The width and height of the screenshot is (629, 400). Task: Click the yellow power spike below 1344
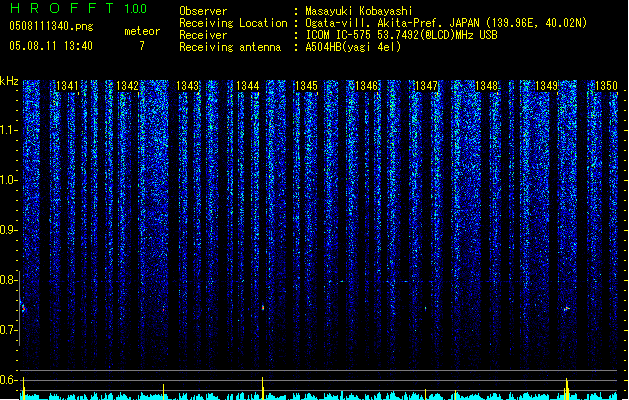click(x=263, y=388)
